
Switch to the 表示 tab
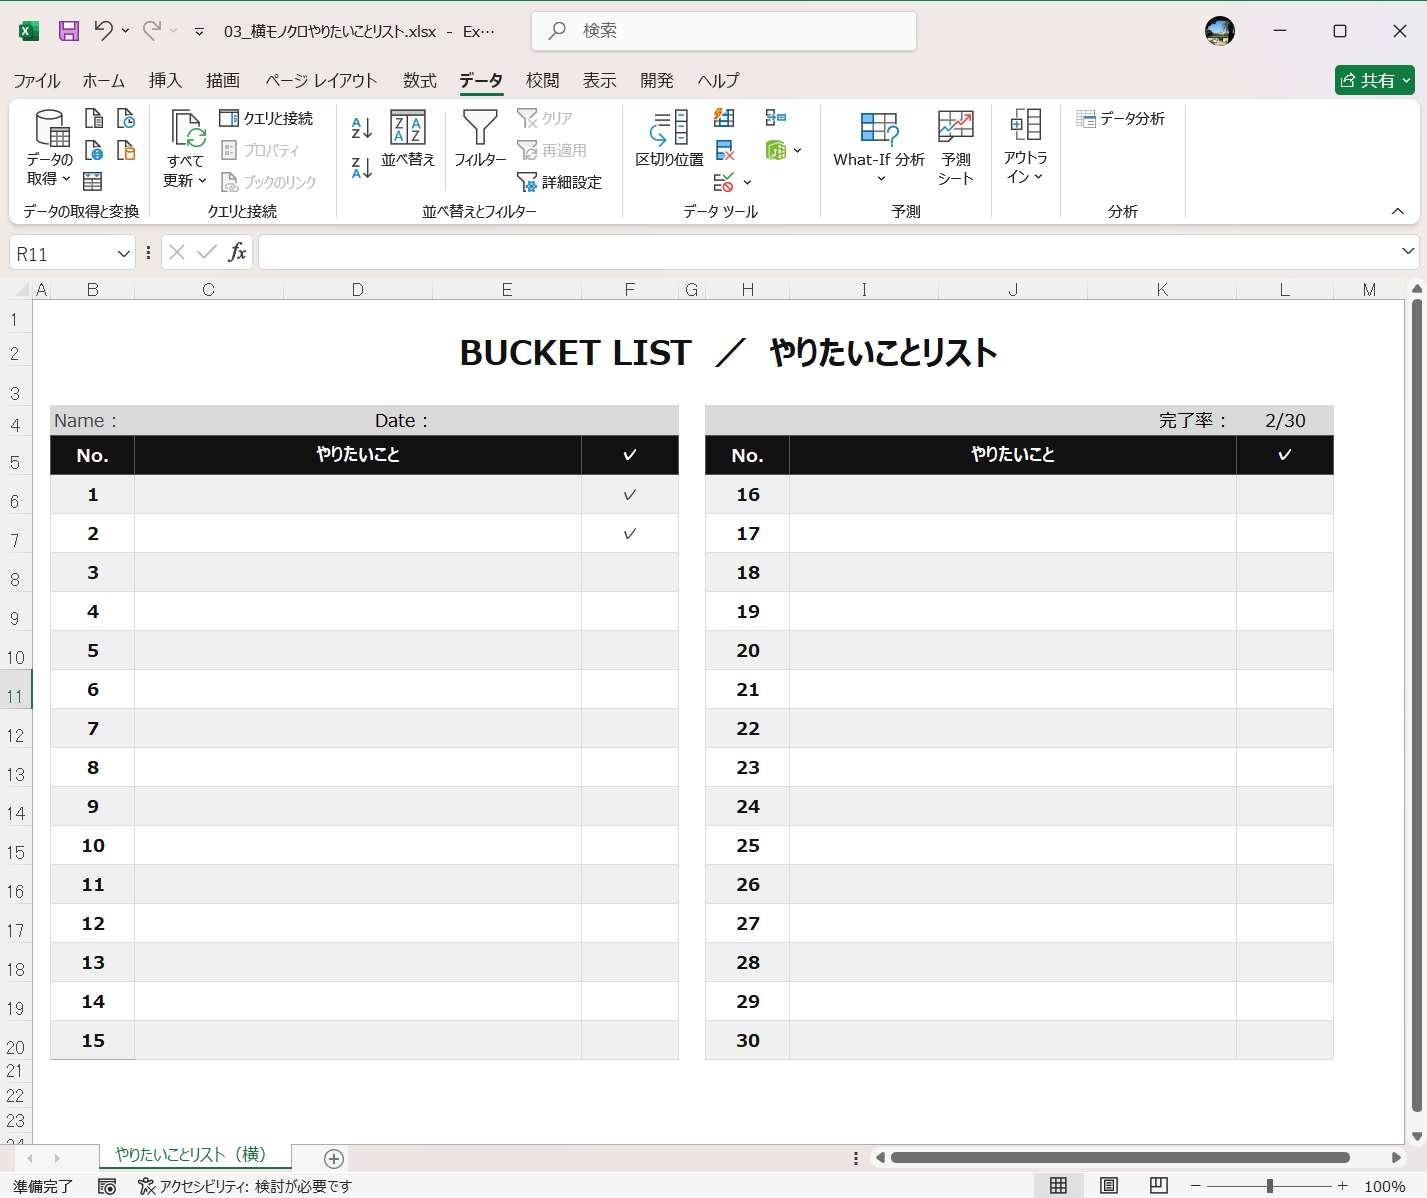pos(600,80)
